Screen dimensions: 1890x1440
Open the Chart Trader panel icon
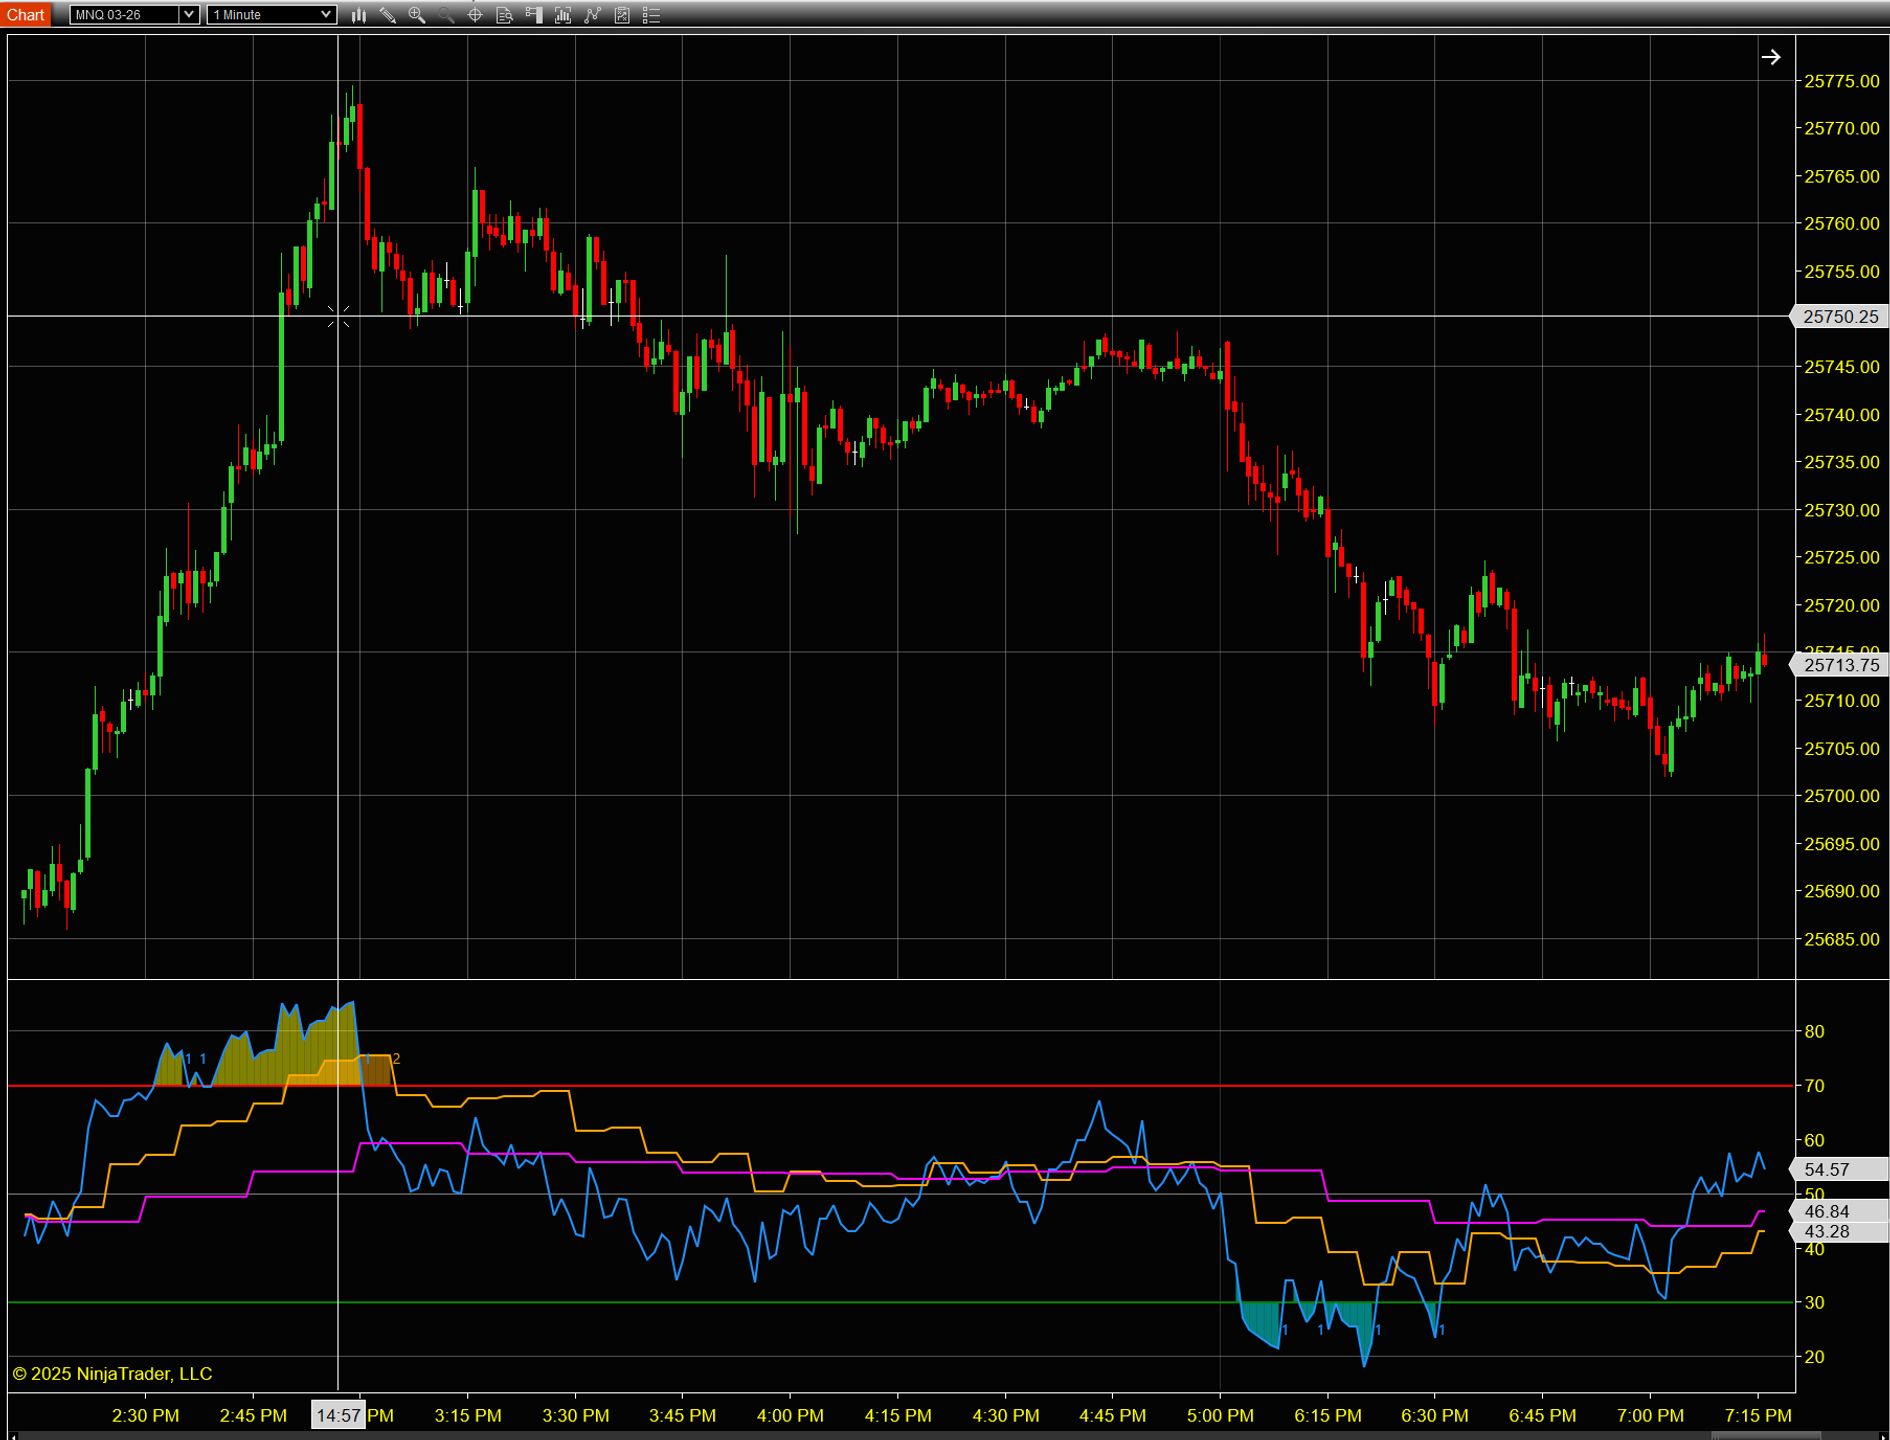point(534,15)
